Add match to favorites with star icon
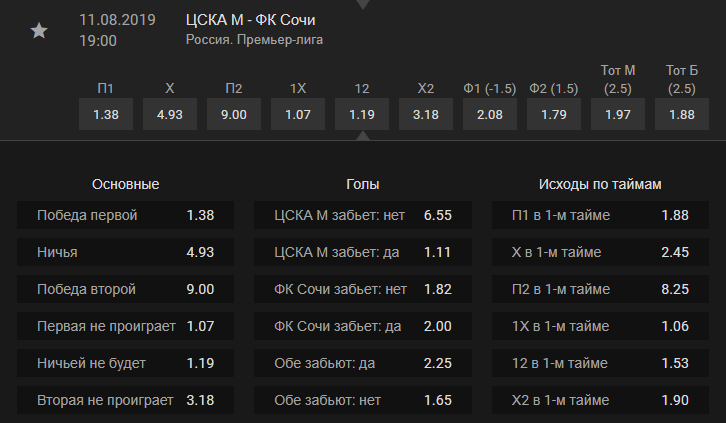The width and height of the screenshot is (726, 423). click(39, 31)
